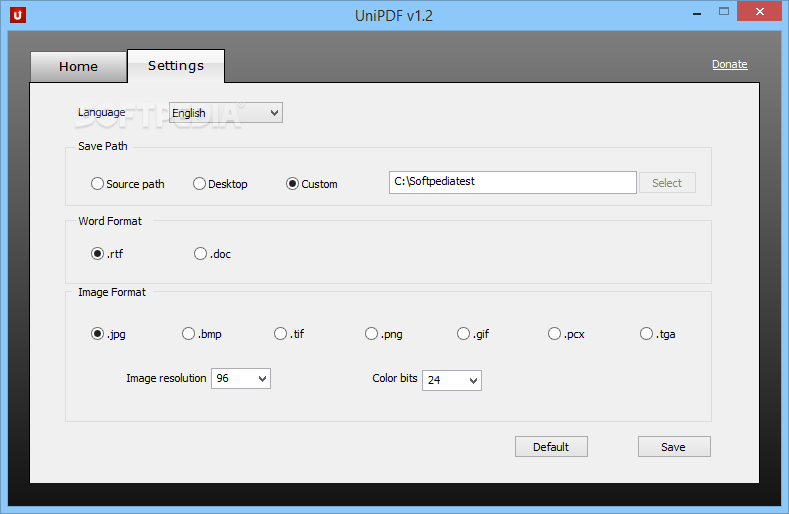Expand the Image resolution dropdown

tap(241, 379)
